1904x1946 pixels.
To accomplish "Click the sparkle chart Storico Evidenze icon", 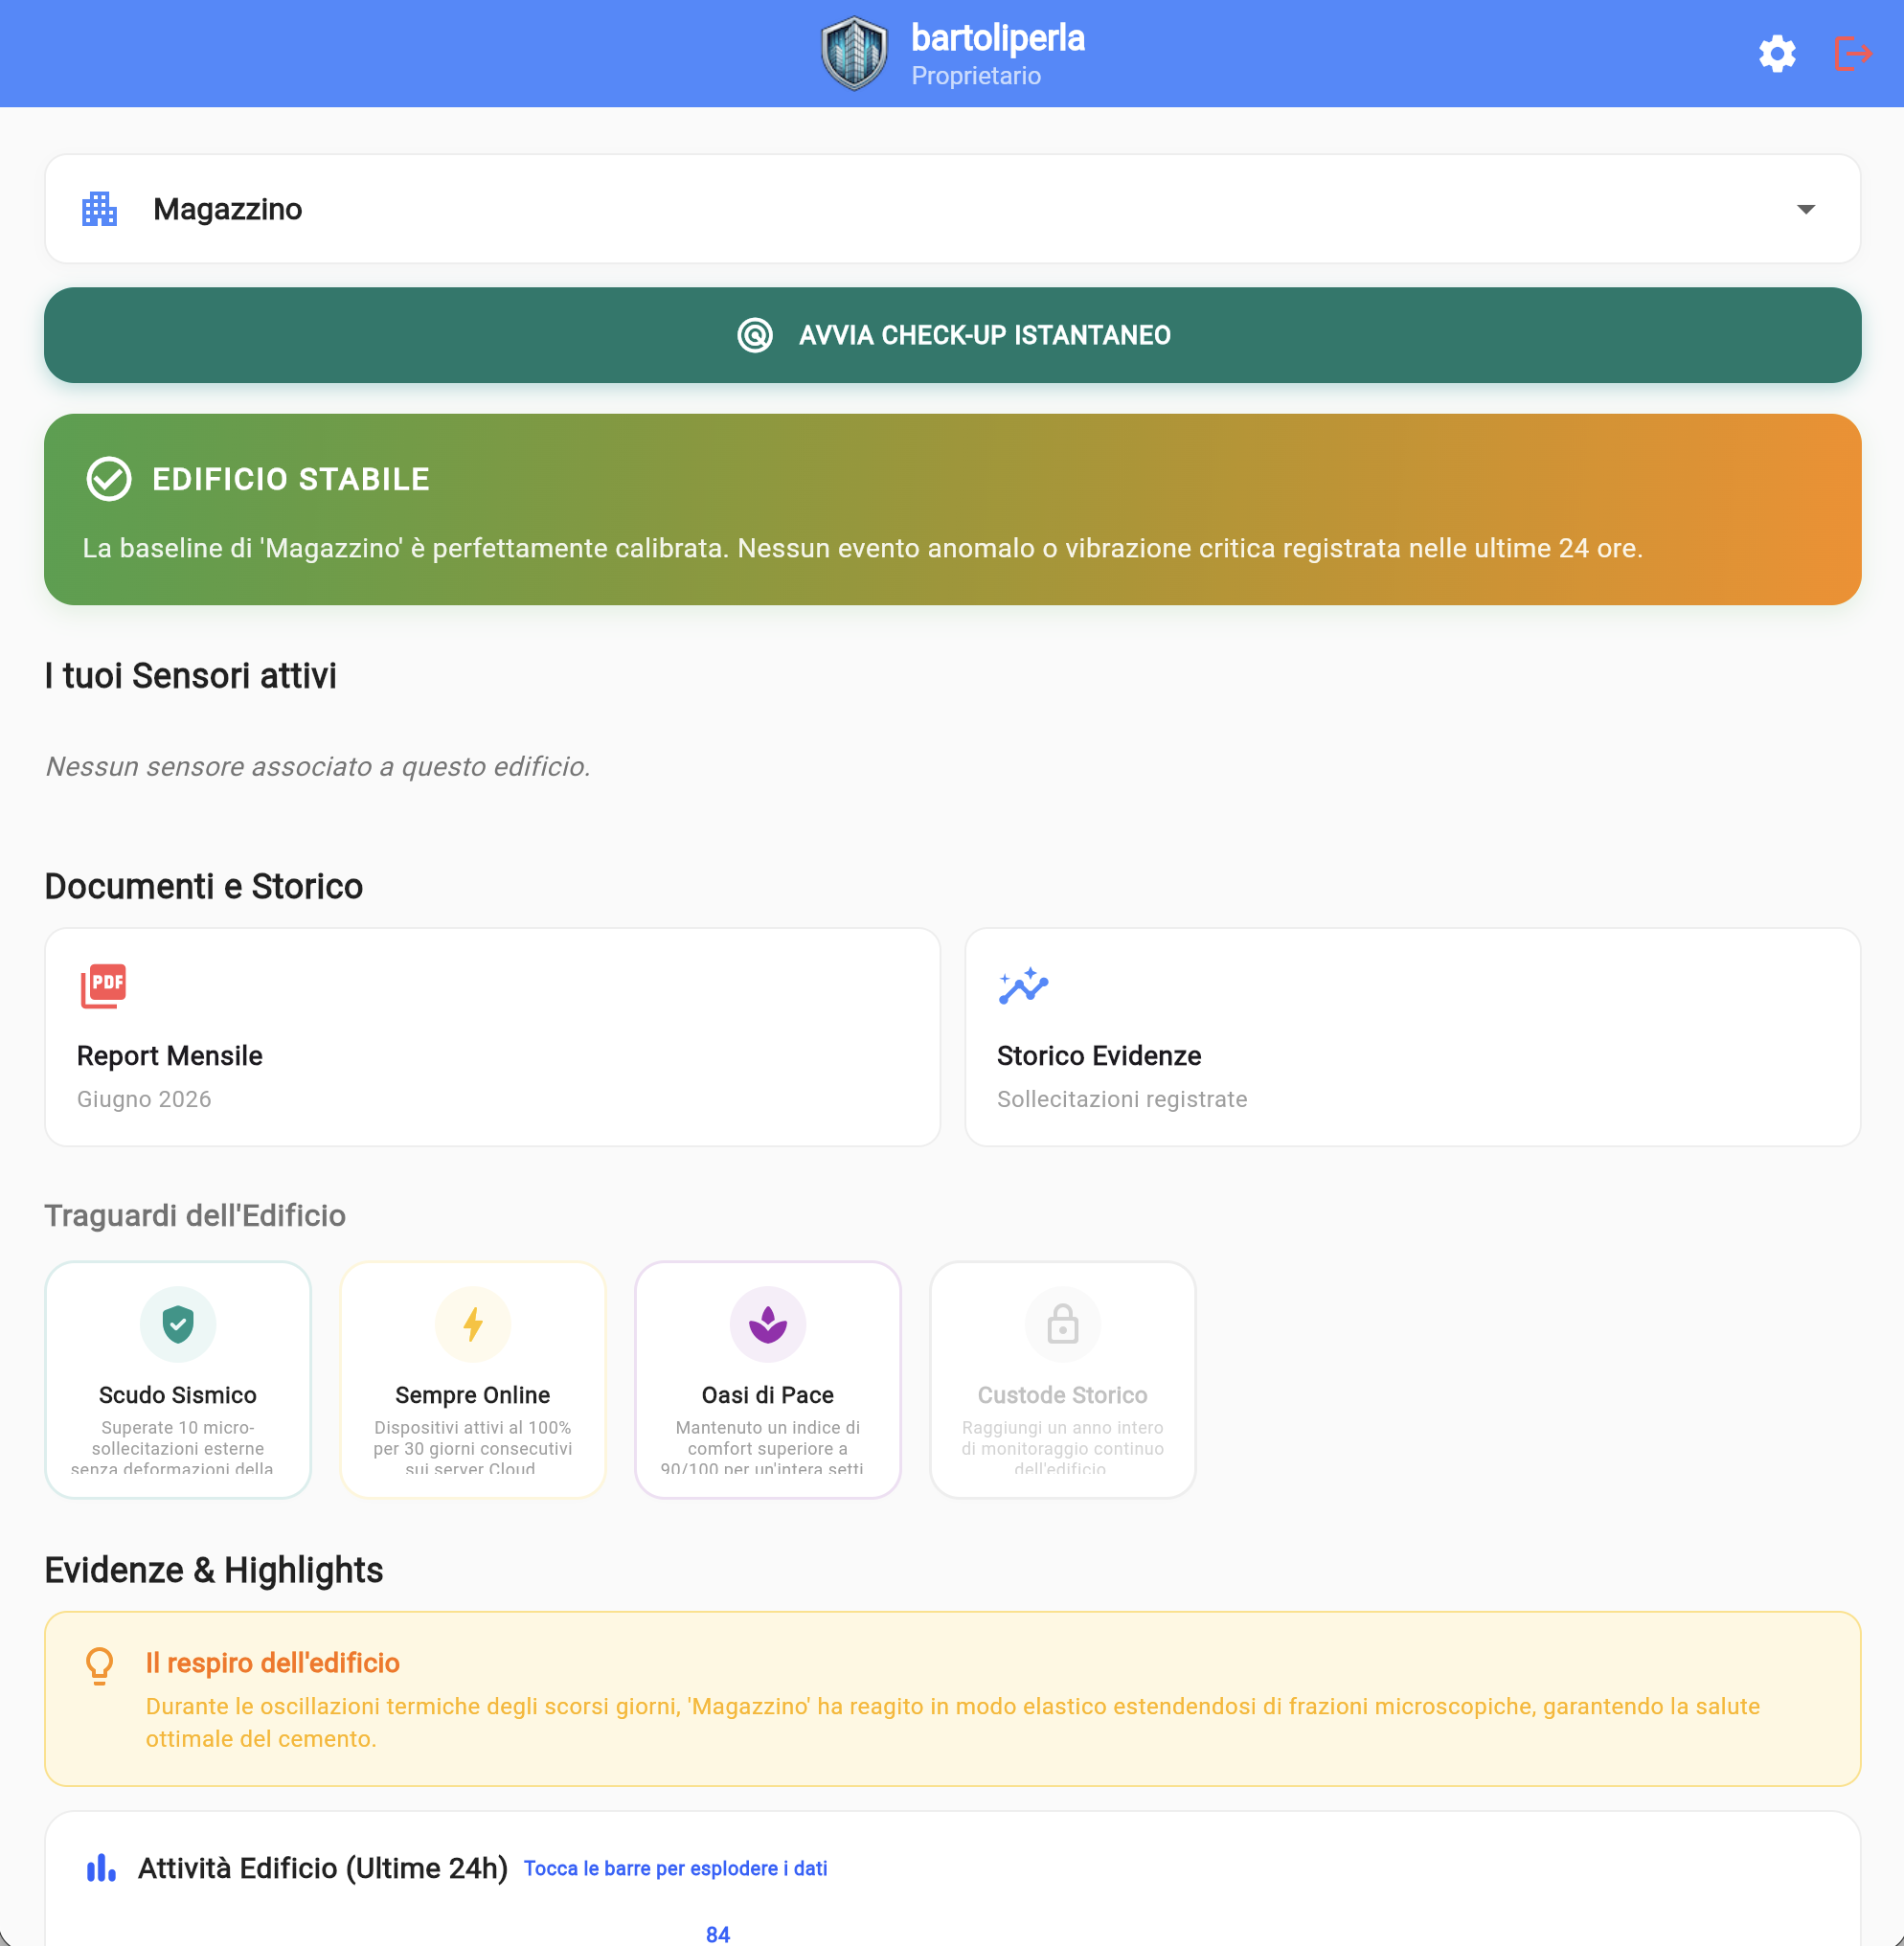I will [1023, 986].
